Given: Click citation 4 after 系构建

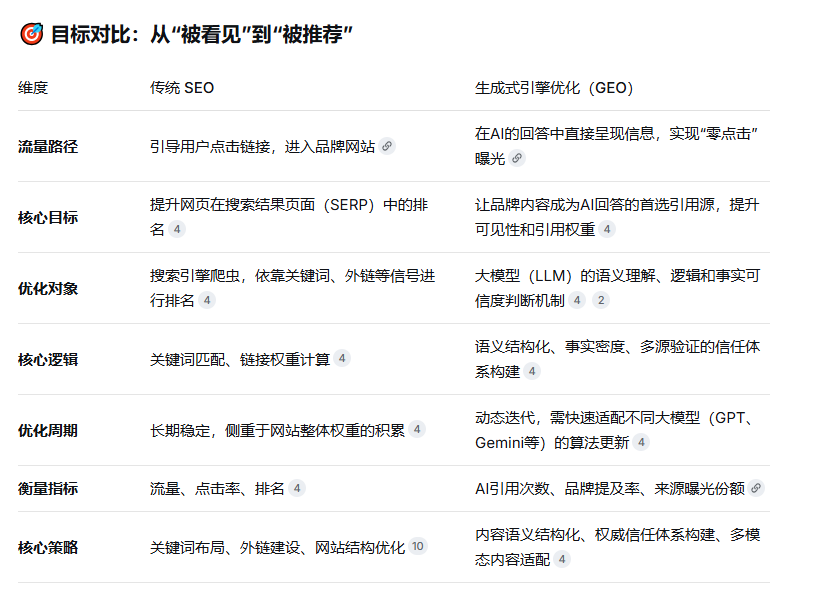Looking at the screenshot, I should click(x=532, y=371).
